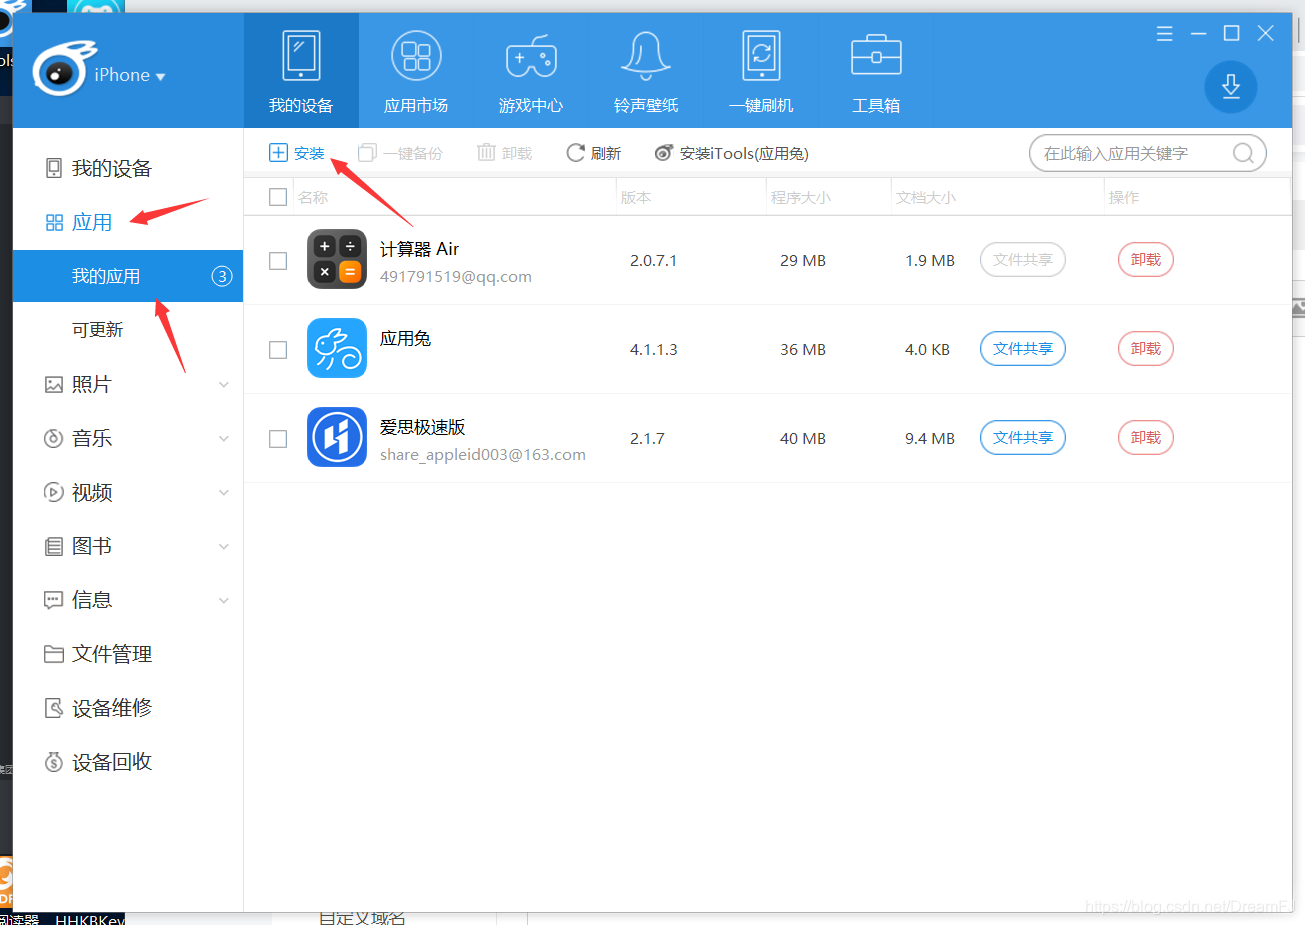Toggle the select-all checkbox in header

click(x=278, y=197)
